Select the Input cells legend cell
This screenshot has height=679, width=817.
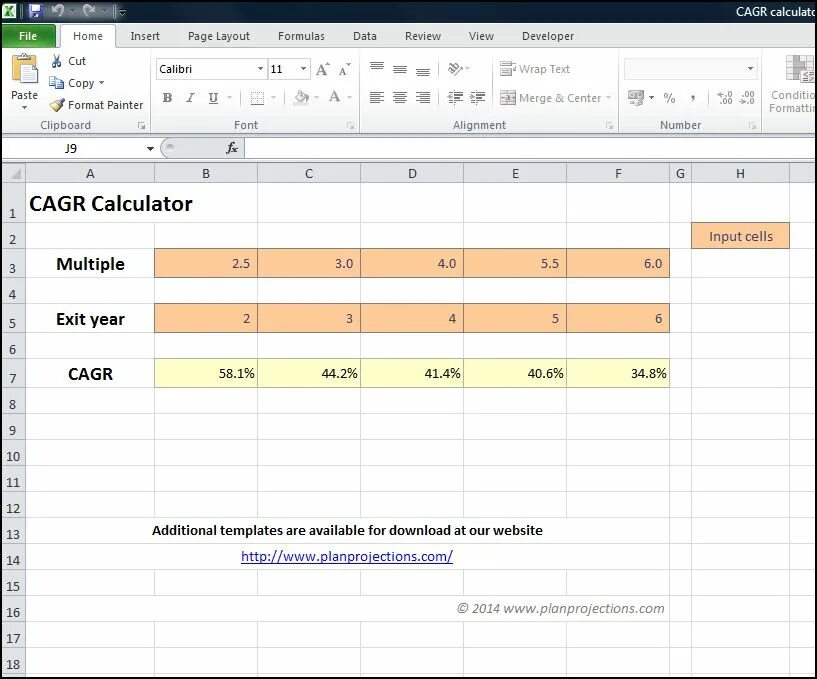pos(740,236)
